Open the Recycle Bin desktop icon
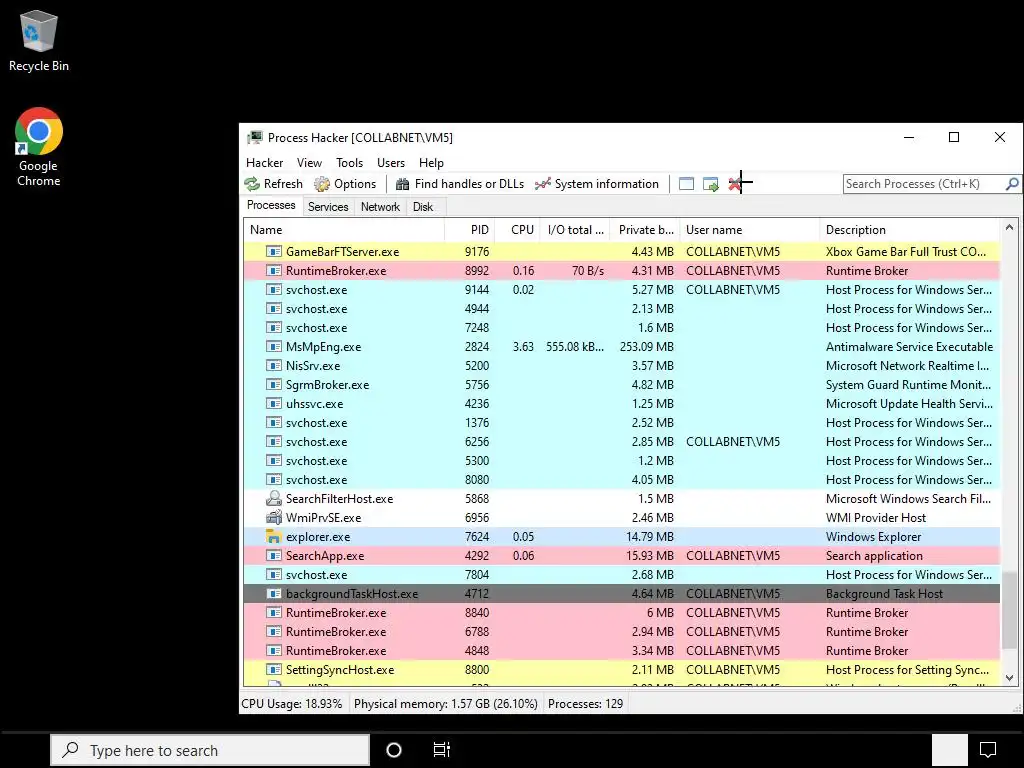 [39, 40]
